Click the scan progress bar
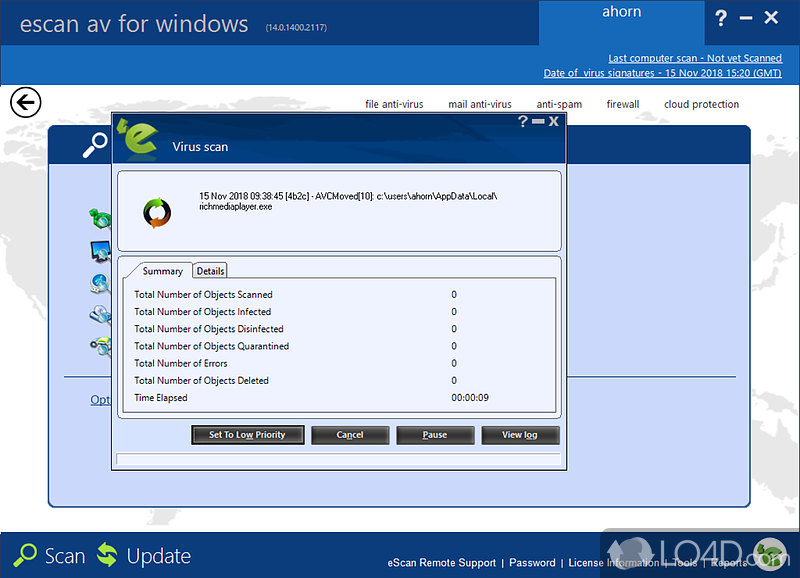800x578 pixels. 339,459
